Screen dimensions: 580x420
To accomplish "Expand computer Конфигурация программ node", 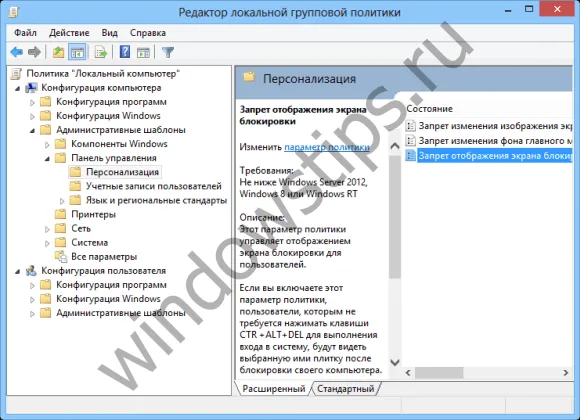I will click(32, 103).
